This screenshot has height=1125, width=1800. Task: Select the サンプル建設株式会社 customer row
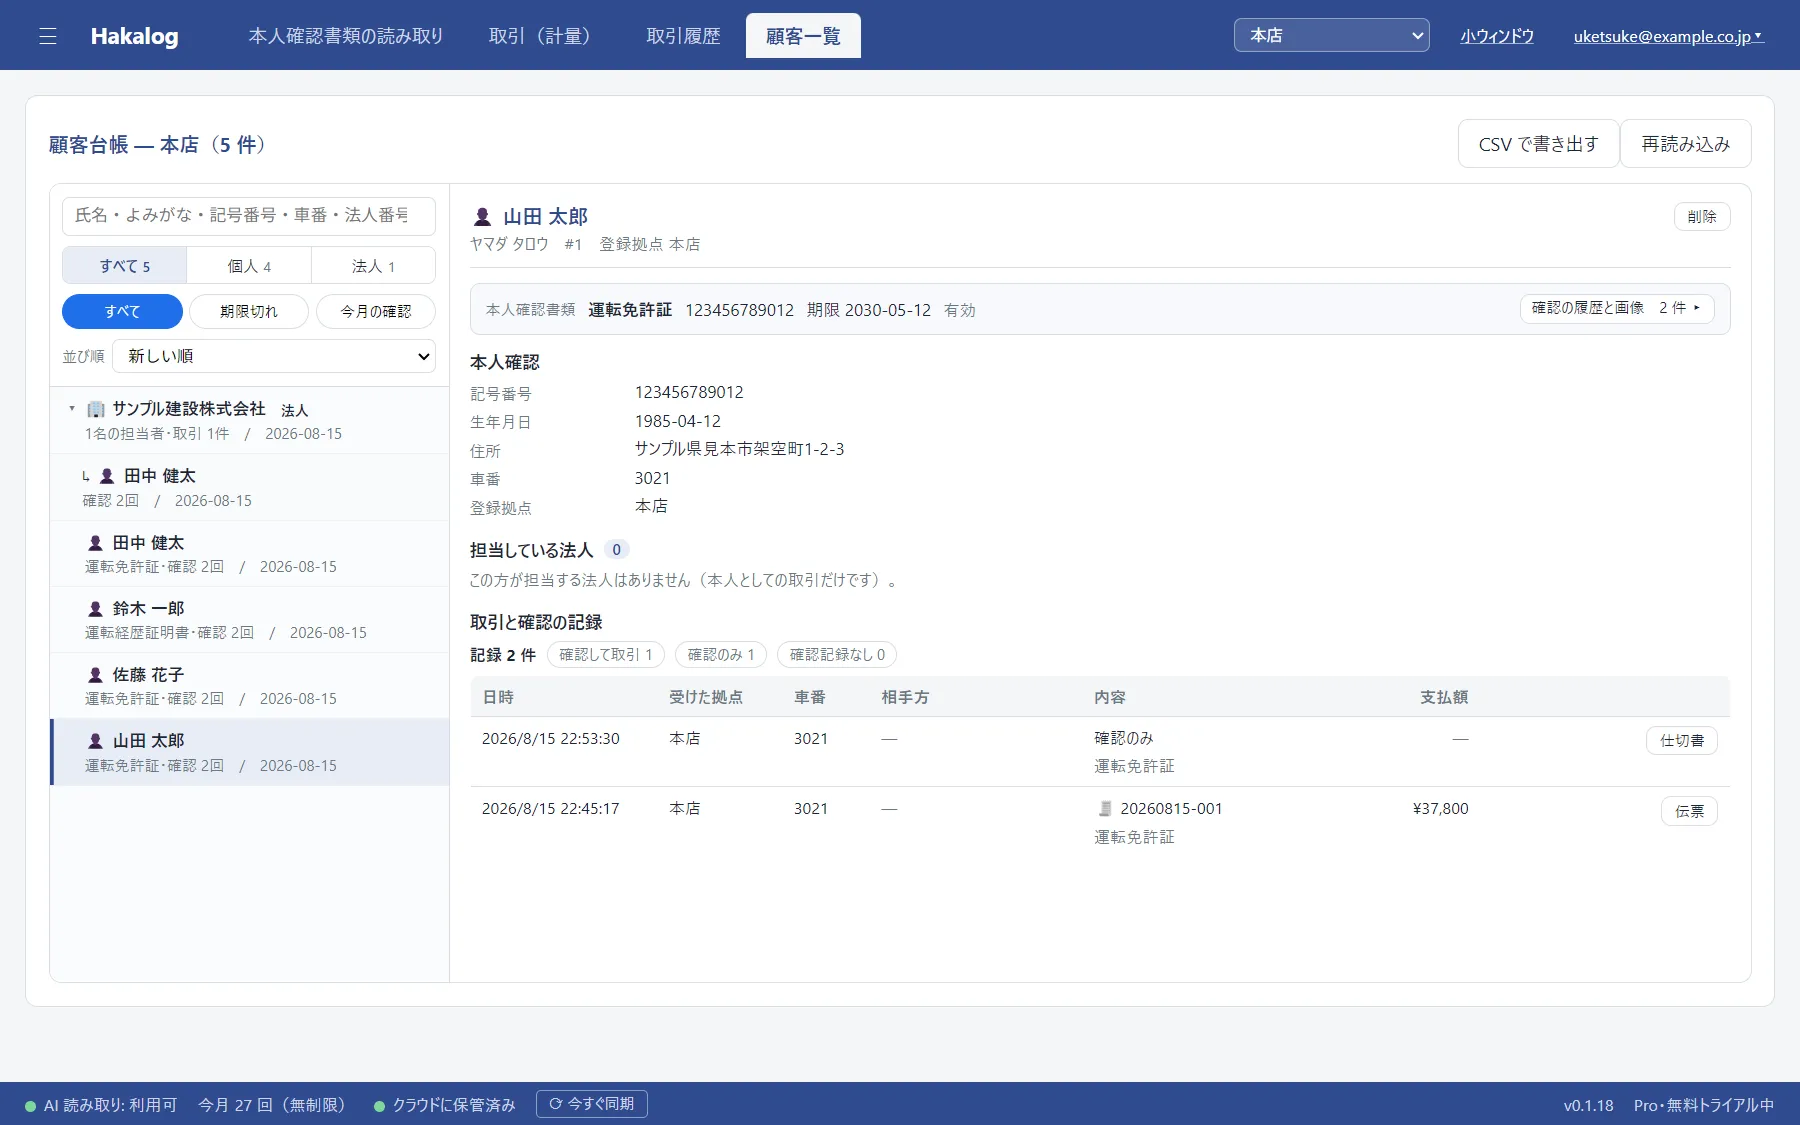249,421
